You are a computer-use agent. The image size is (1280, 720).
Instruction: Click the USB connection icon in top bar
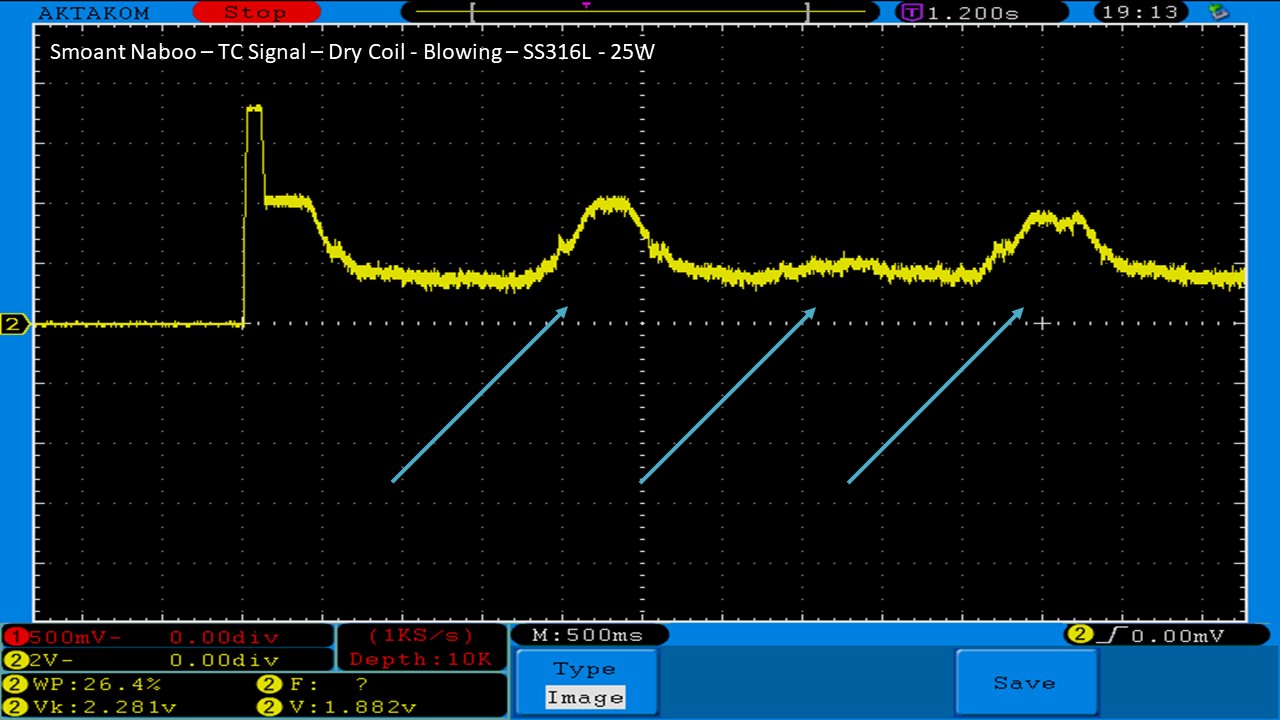click(x=1218, y=12)
